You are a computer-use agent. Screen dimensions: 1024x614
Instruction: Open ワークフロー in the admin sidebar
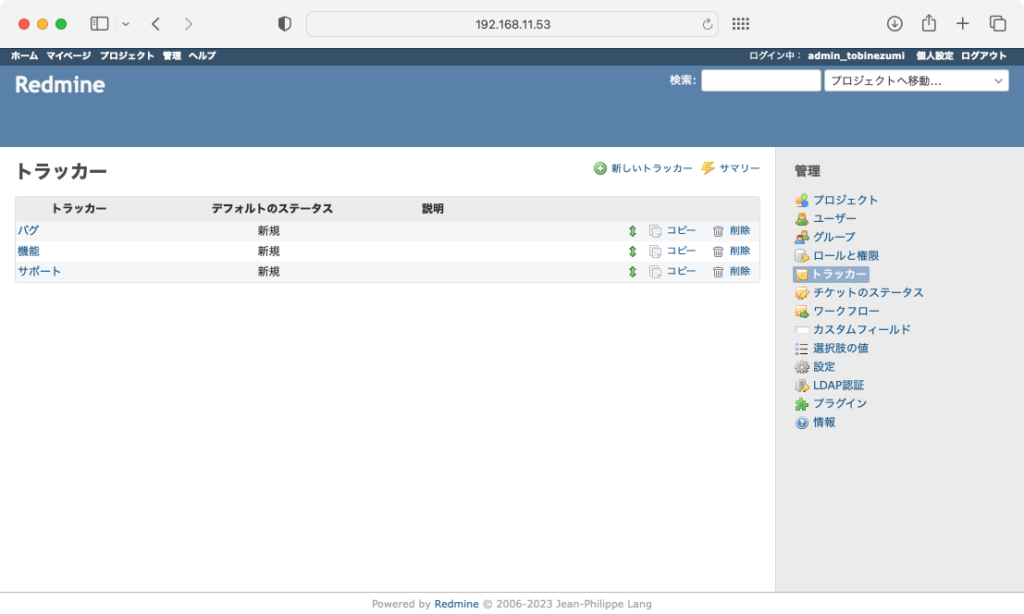click(846, 311)
